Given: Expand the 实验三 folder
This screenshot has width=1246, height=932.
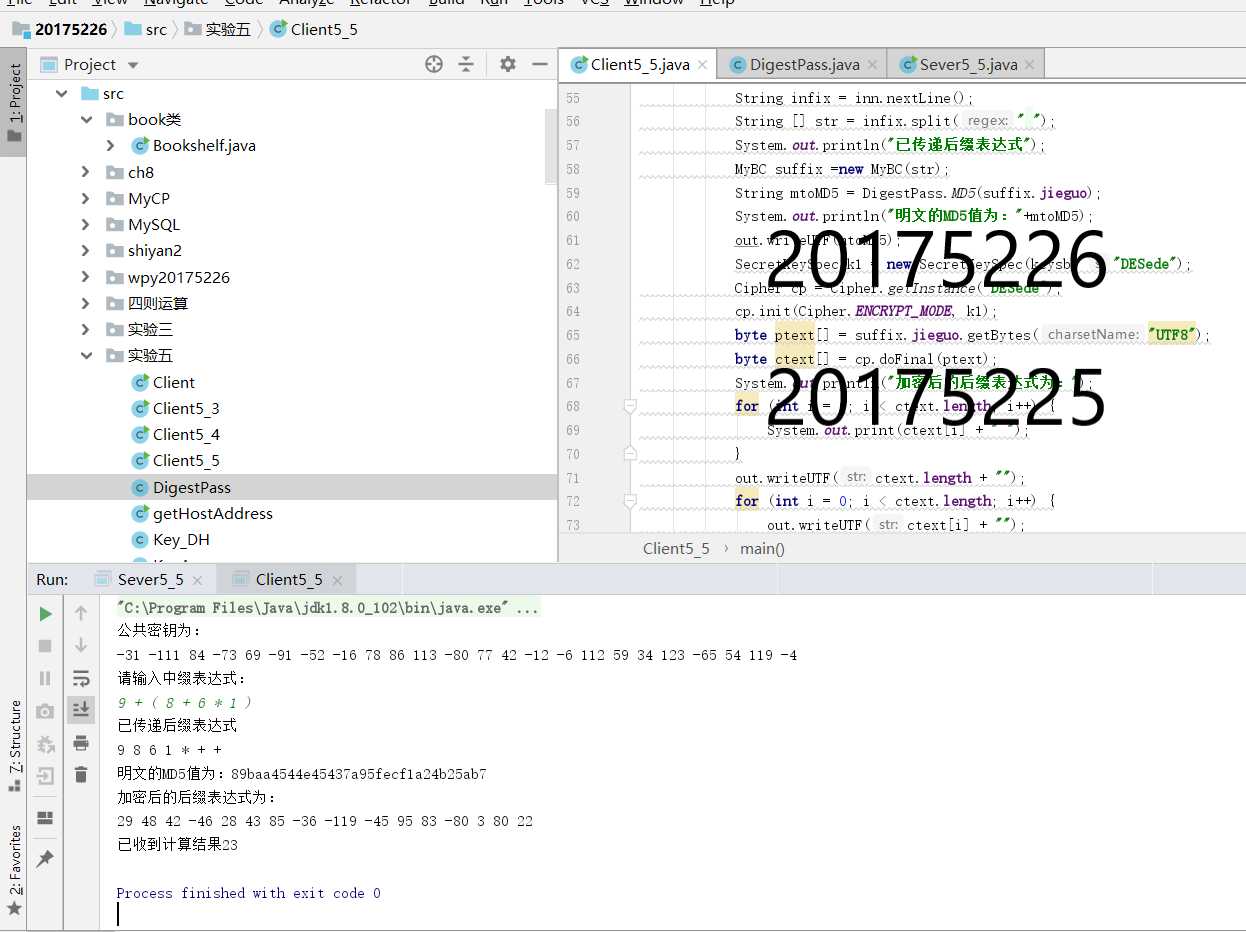Looking at the screenshot, I should point(86,329).
